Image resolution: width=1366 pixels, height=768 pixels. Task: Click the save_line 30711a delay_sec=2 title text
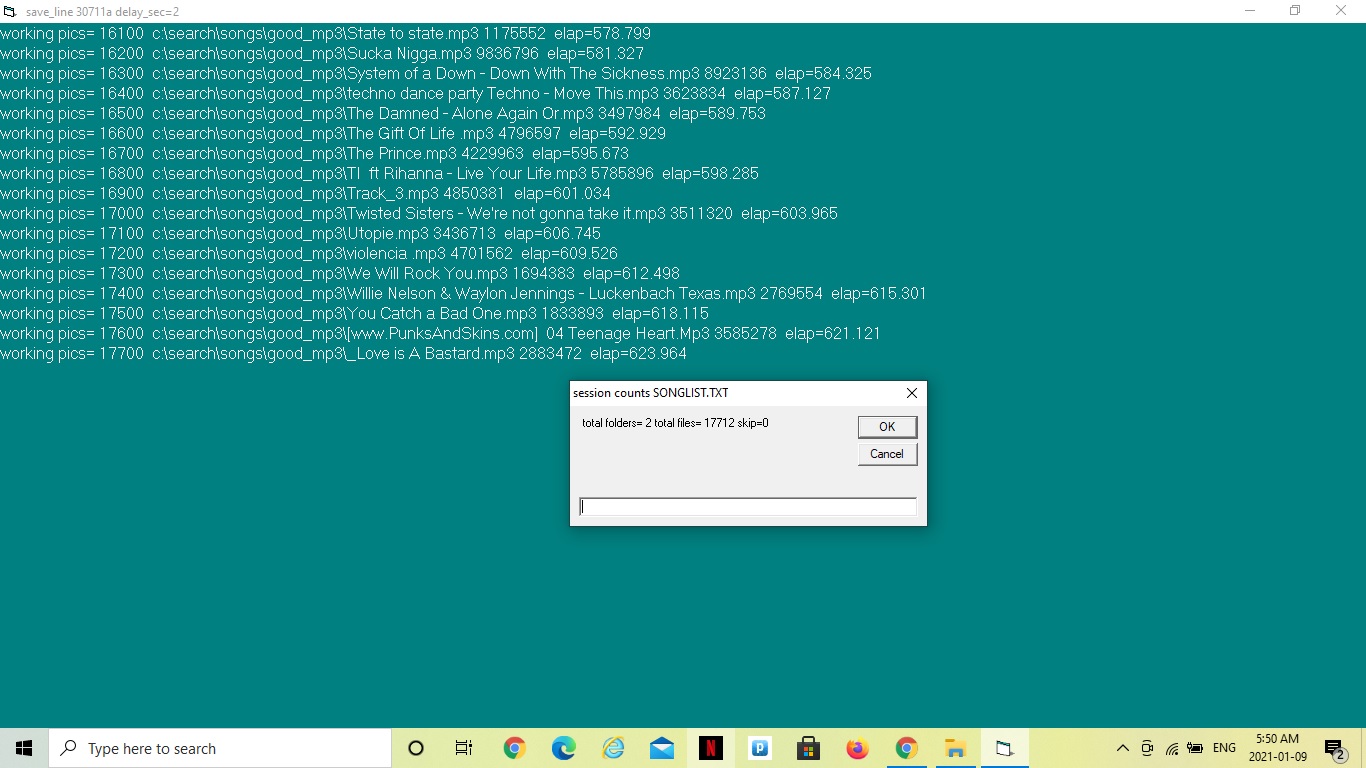(102, 12)
